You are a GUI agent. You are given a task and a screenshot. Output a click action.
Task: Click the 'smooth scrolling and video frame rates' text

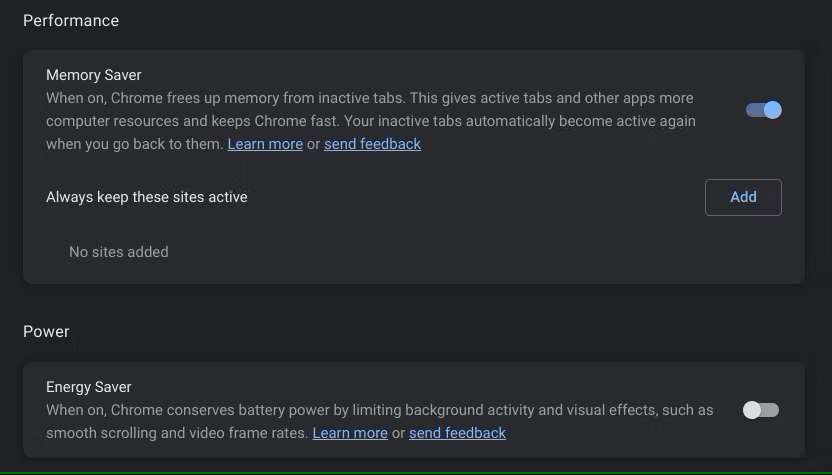(176, 433)
